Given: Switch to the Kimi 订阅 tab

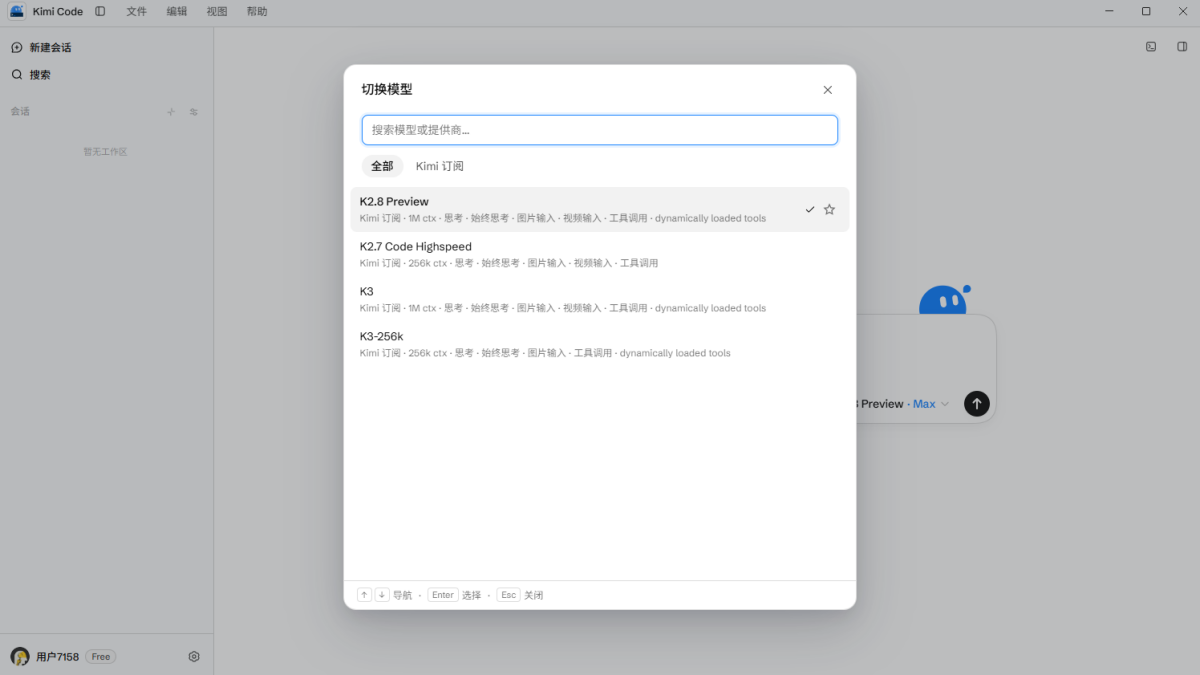Looking at the screenshot, I should [440, 166].
